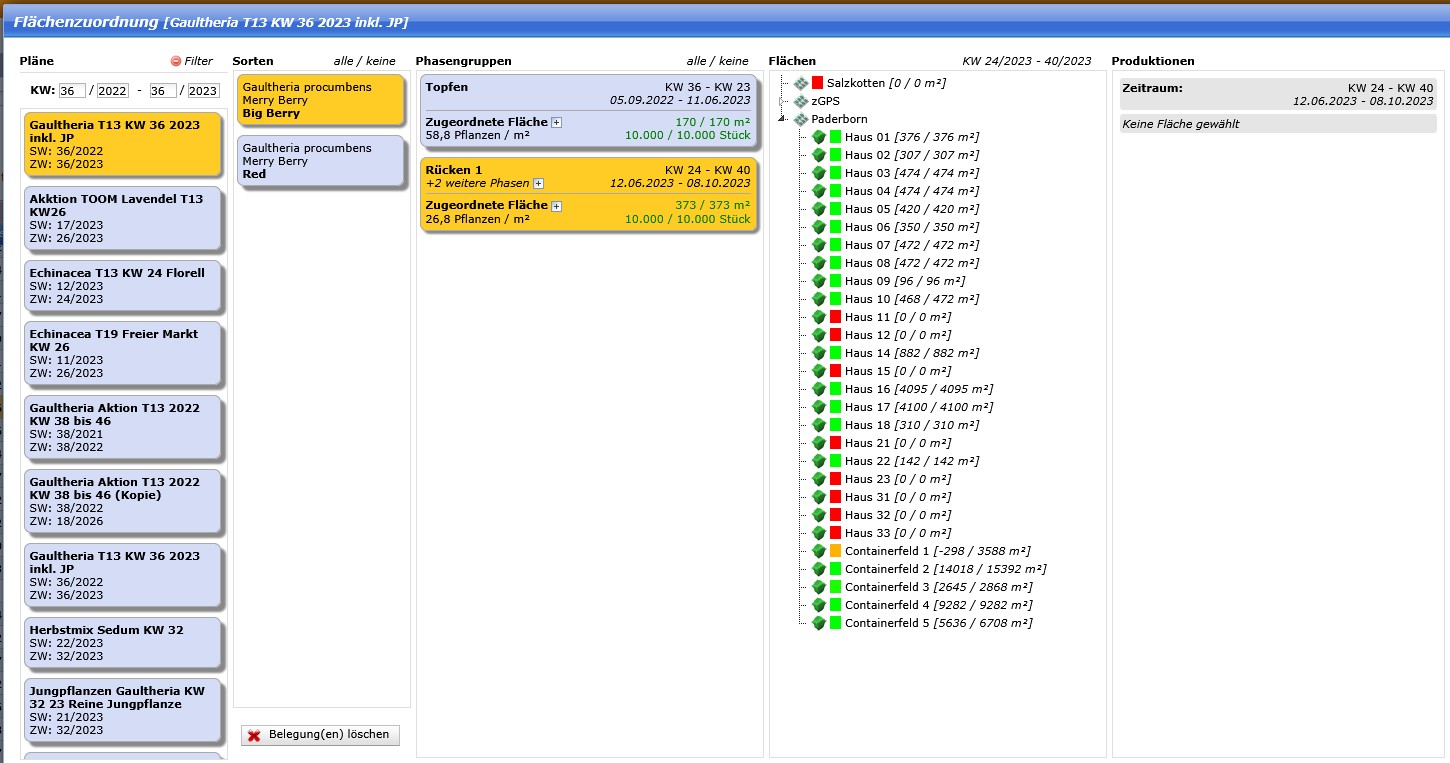This screenshot has width=1450, height=763.
Task: Expand the zGPS tree node
Action: [x=783, y=101]
